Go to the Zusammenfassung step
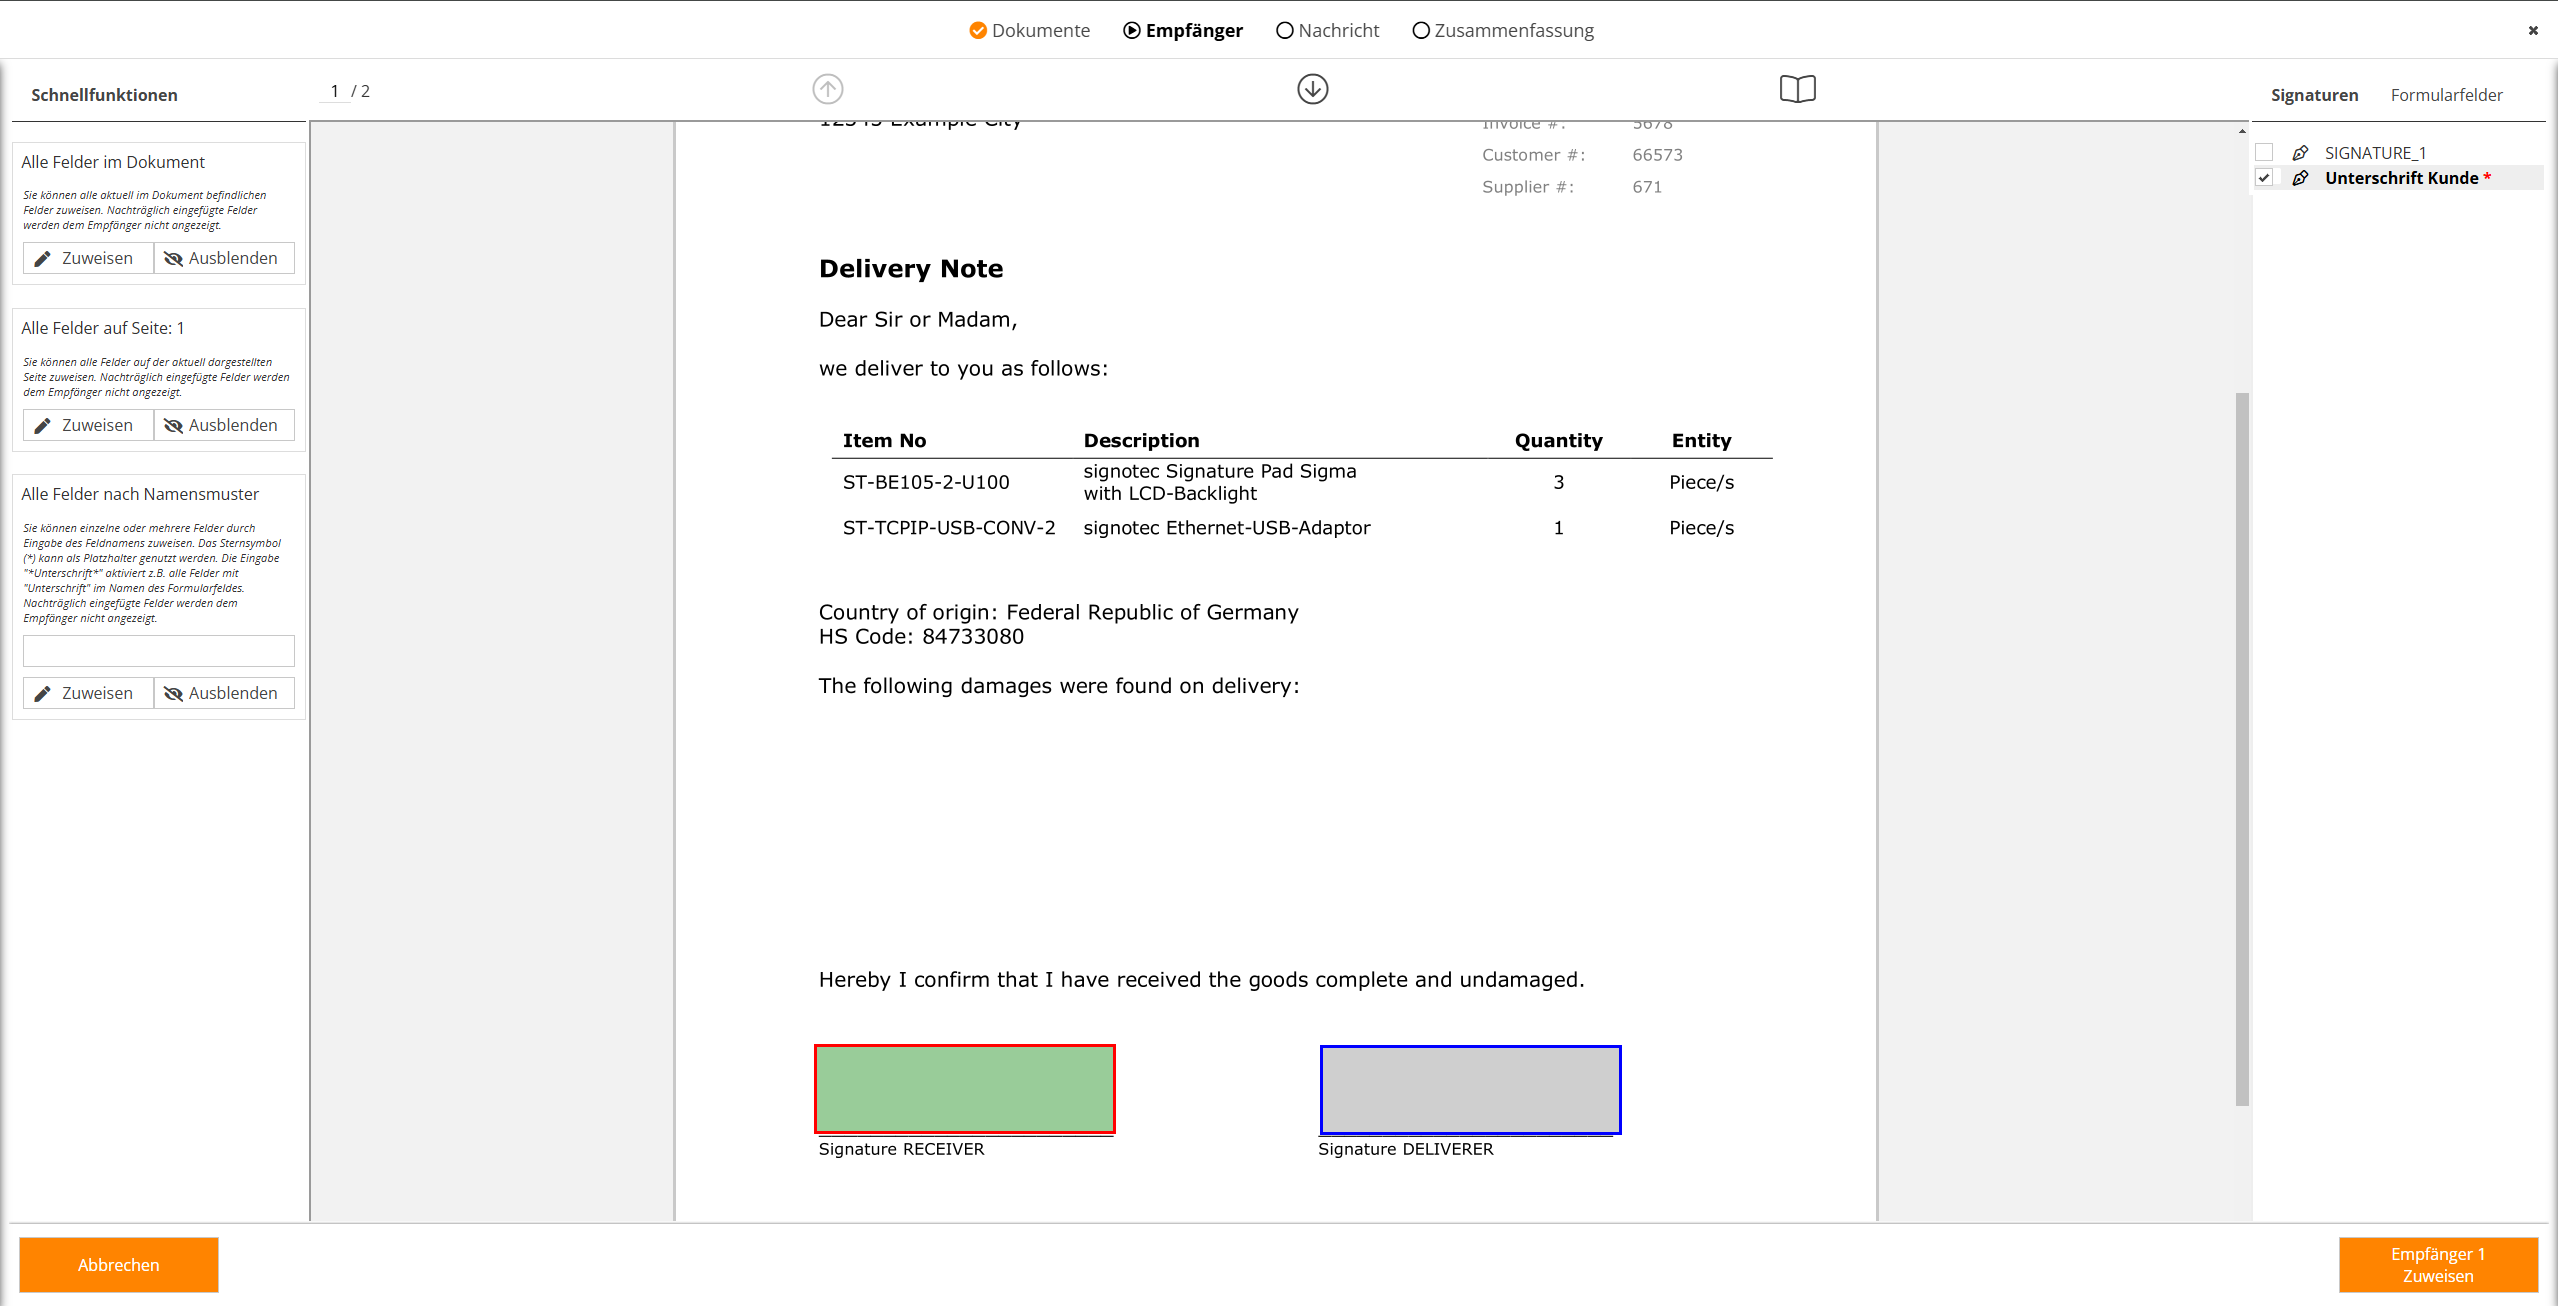Viewport: 2558px width, 1306px height. 1502,31
